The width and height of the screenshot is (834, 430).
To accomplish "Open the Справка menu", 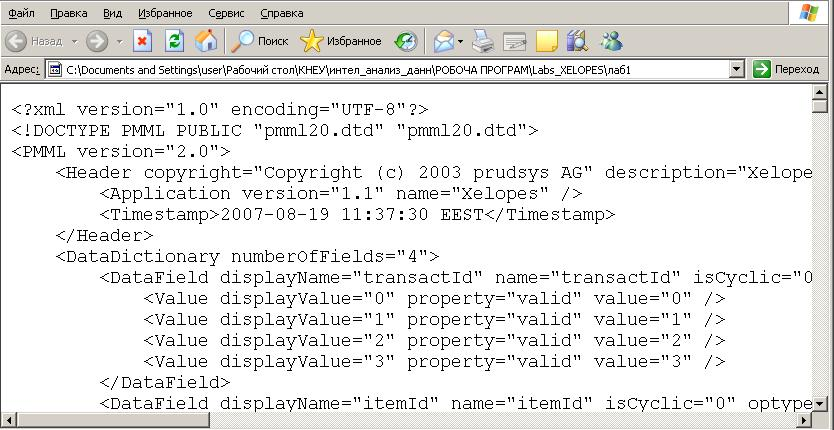I will 282,13.
